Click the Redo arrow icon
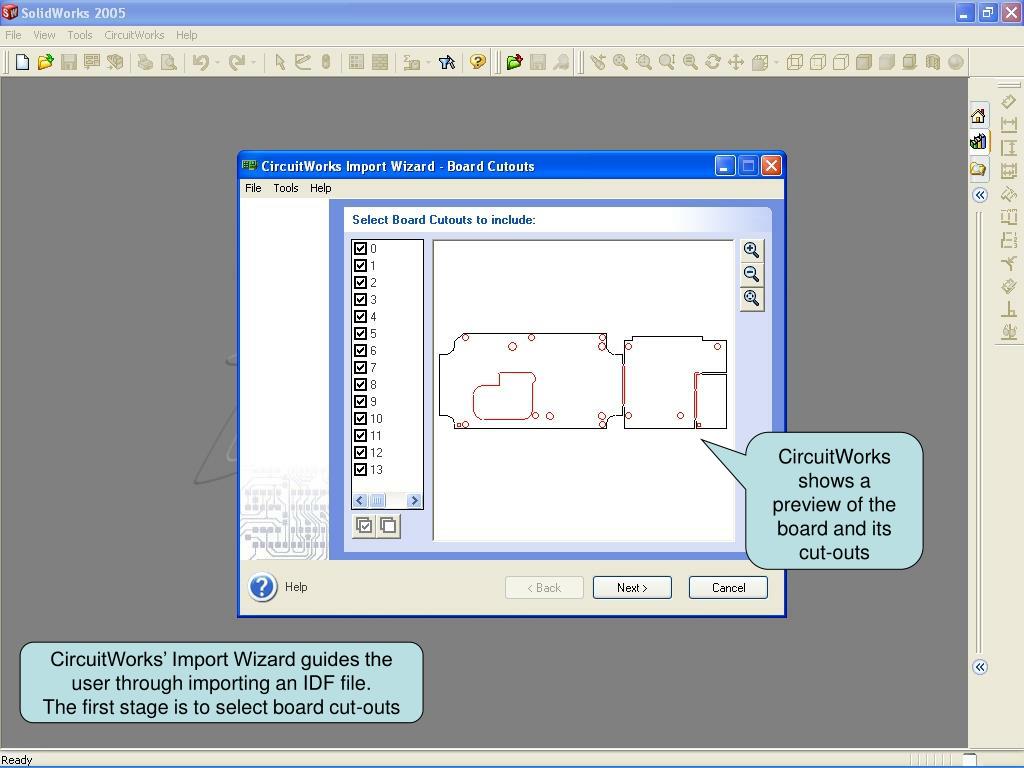 click(236, 62)
